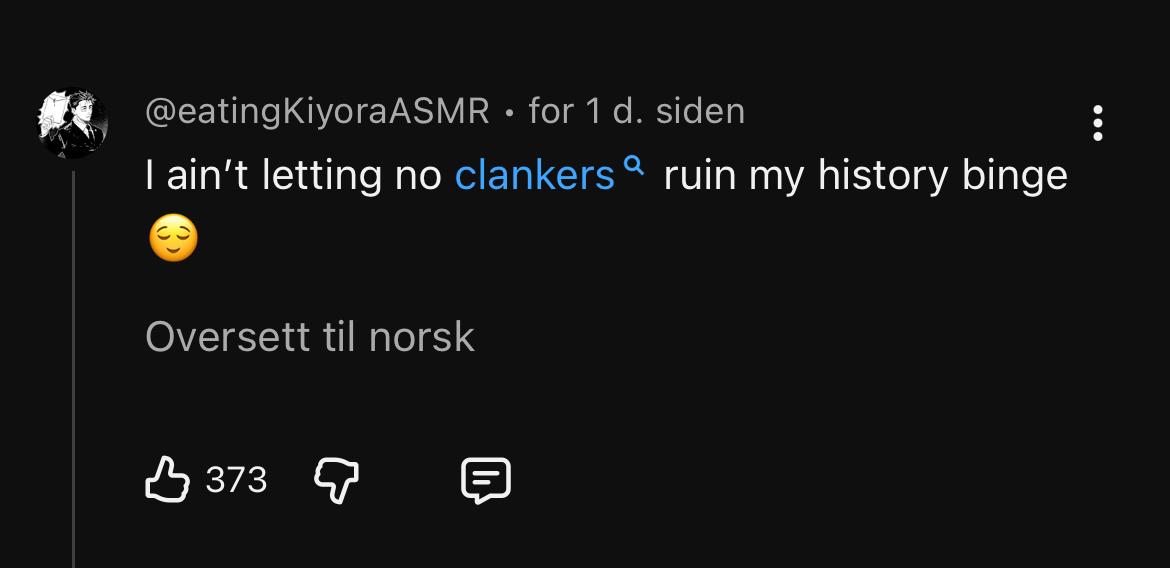Open the three-dot comment options menu
Viewport: 1170px width, 568px height.
pos(1098,123)
